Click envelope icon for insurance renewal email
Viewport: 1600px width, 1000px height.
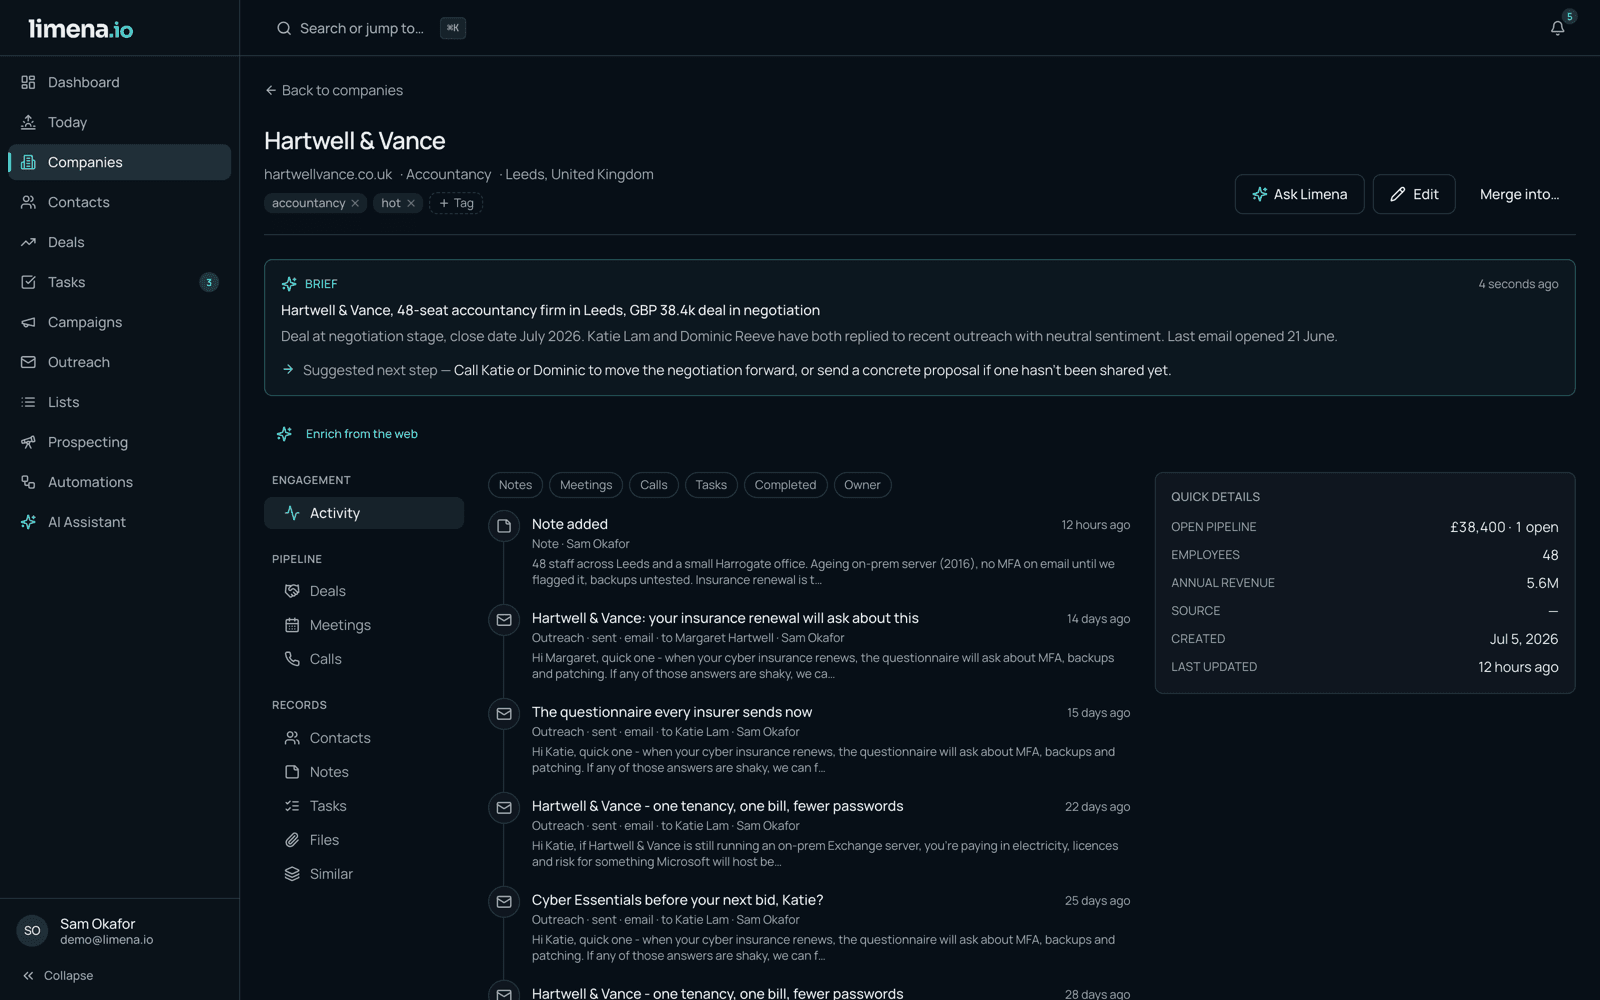pyautogui.click(x=504, y=620)
